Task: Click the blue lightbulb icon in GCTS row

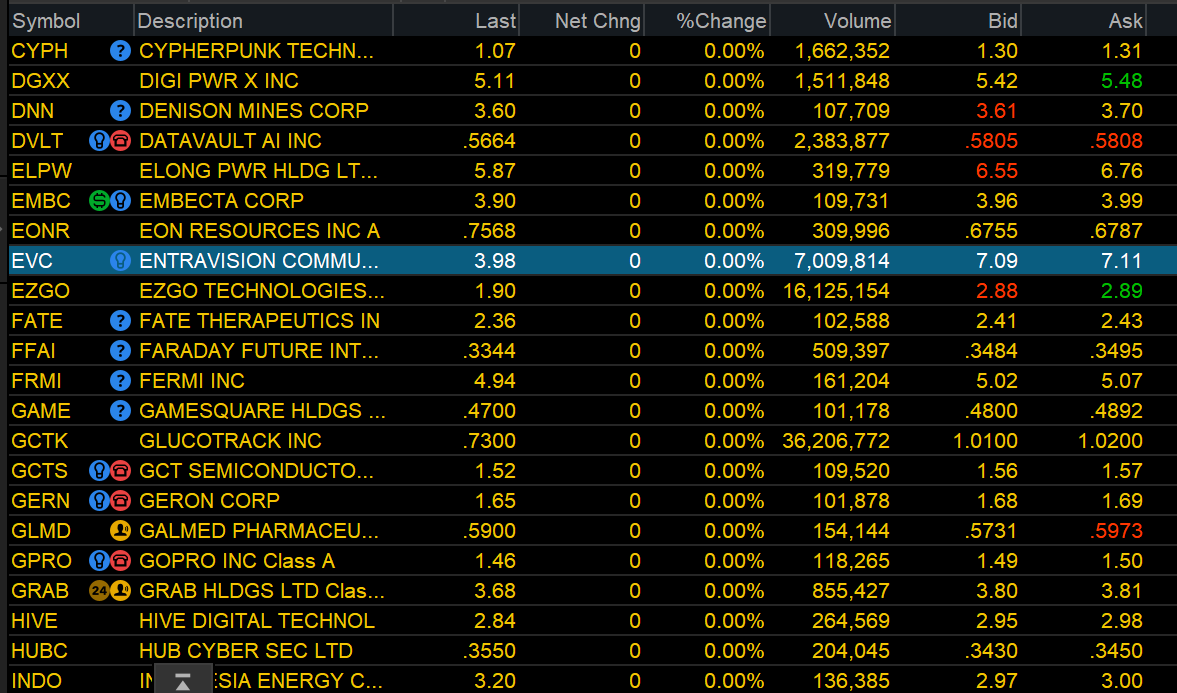Action: (99, 472)
